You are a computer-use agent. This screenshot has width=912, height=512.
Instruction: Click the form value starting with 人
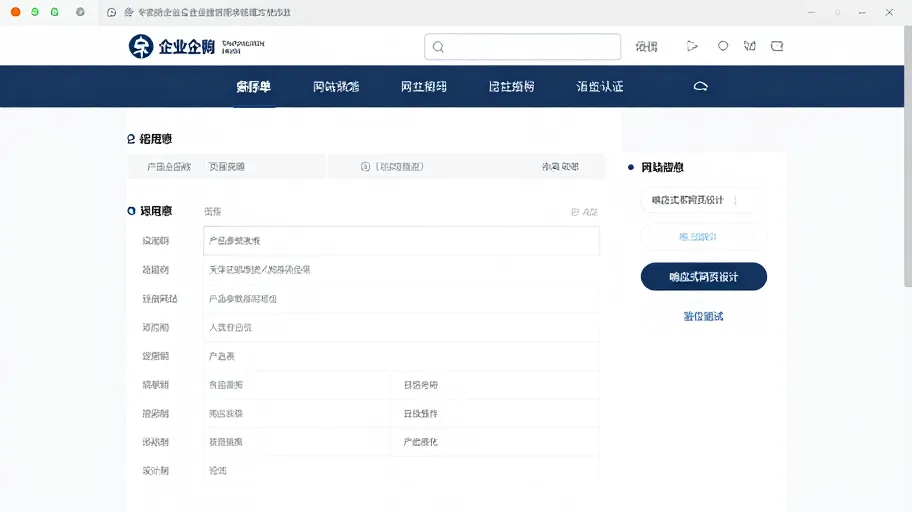[x=230, y=328]
